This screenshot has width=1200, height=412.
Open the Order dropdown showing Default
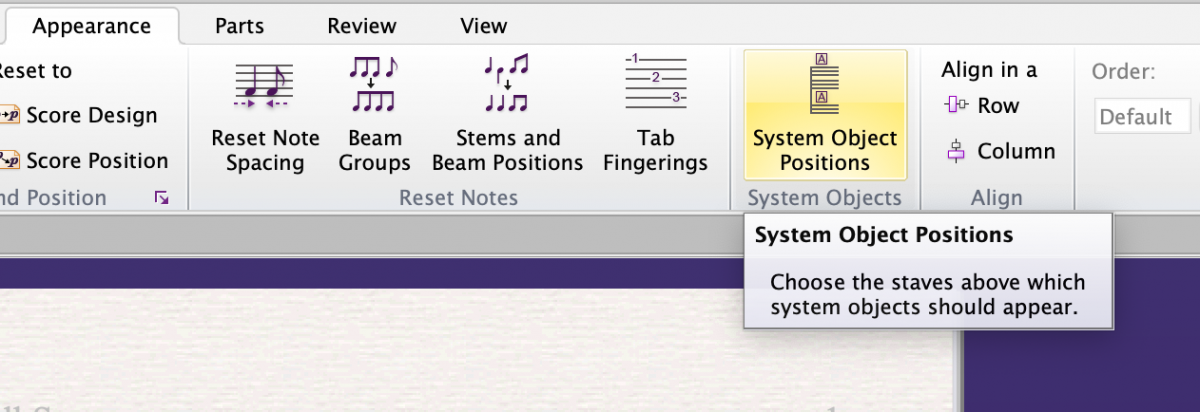pyautogui.click(x=1142, y=117)
